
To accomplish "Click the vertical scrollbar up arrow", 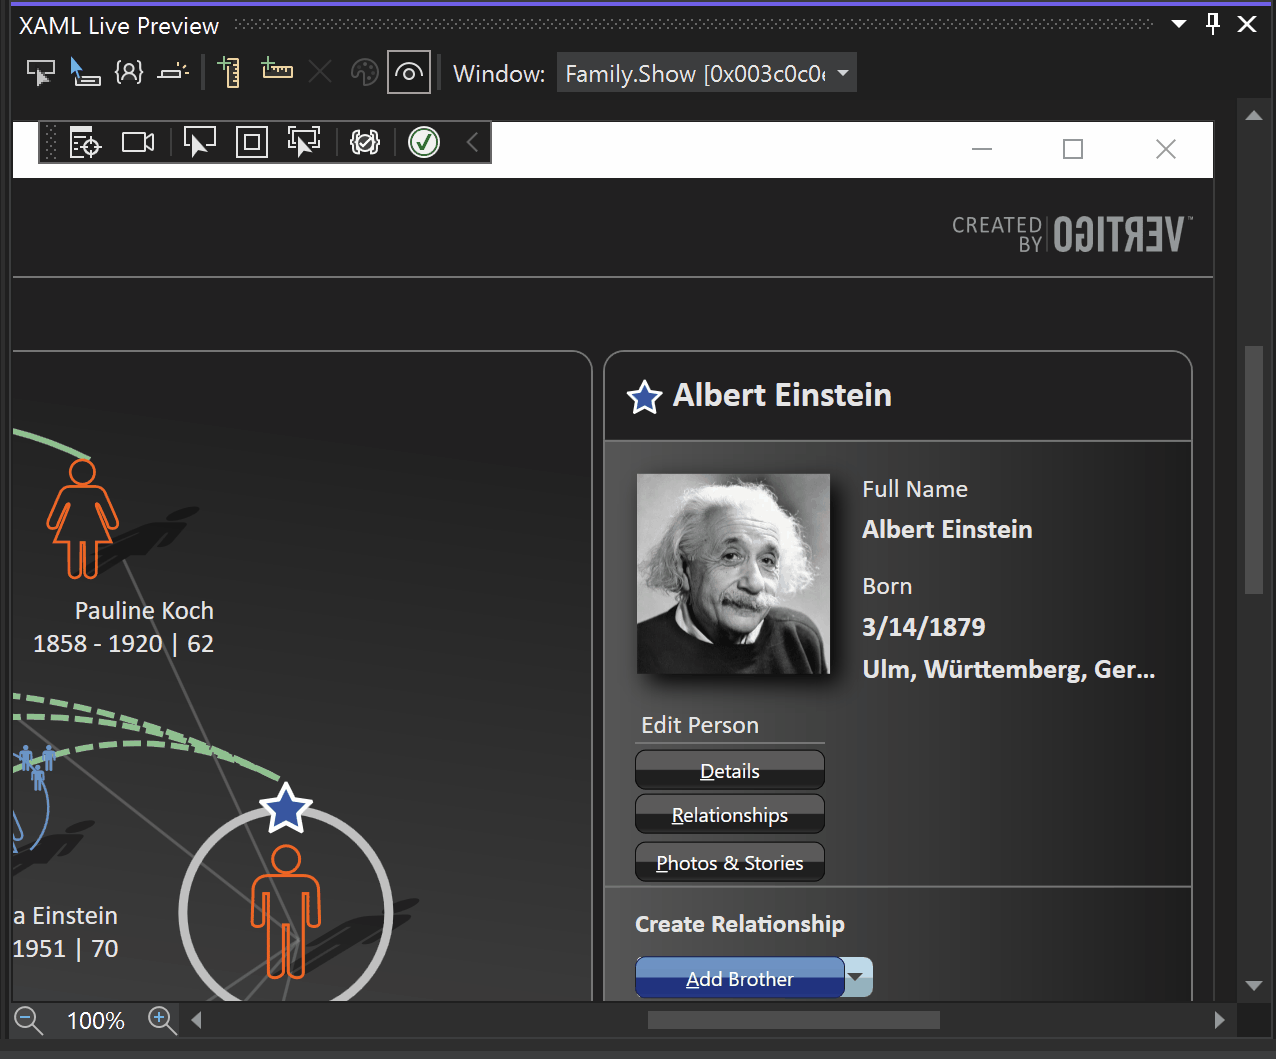I will click(1254, 115).
